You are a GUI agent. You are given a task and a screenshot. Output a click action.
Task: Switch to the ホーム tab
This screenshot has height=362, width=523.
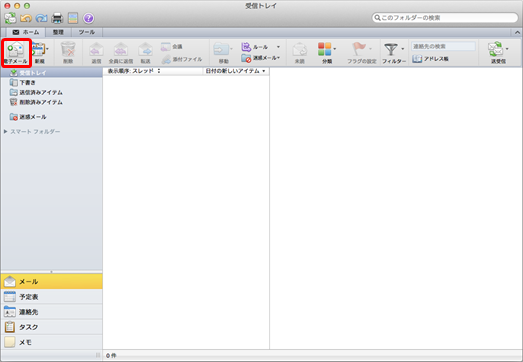point(26,32)
